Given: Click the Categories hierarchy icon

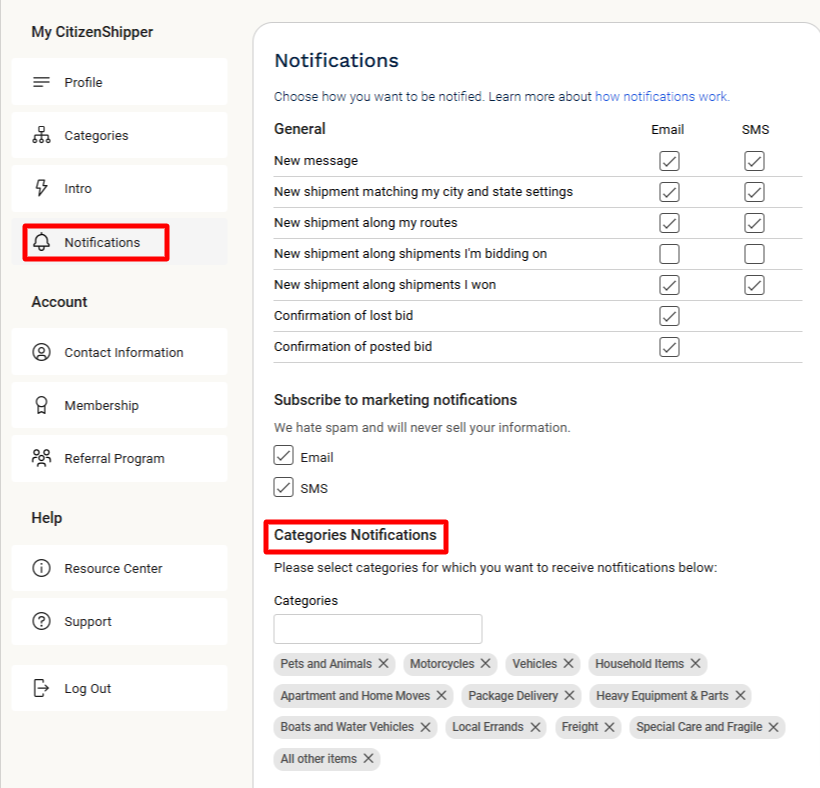Looking at the screenshot, I should click(x=41, y=136).
